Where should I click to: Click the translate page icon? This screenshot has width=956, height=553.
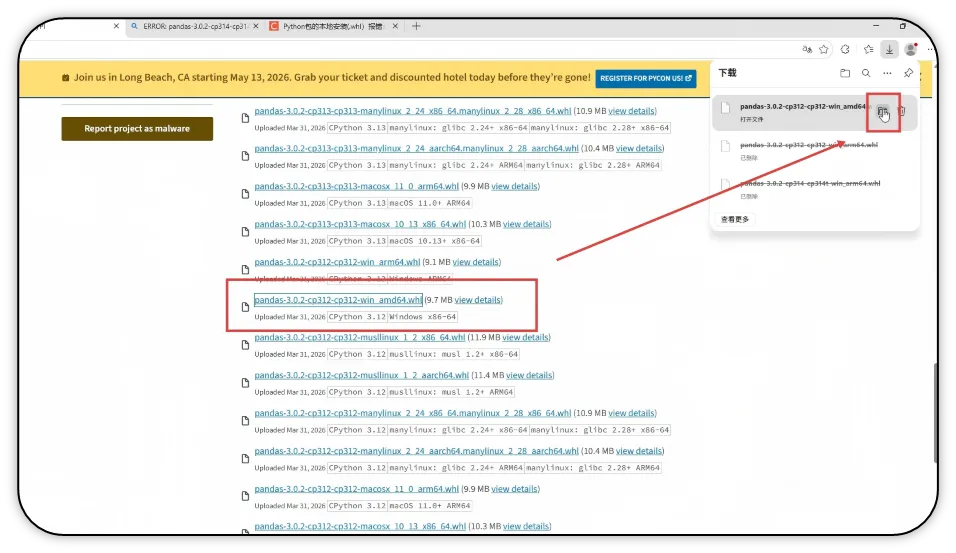click(x=807, y=49)
